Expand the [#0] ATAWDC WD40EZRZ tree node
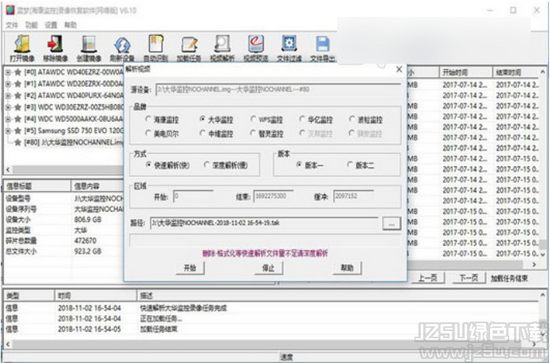Screen dimensions: 550x363 click(x=8, y=72)
